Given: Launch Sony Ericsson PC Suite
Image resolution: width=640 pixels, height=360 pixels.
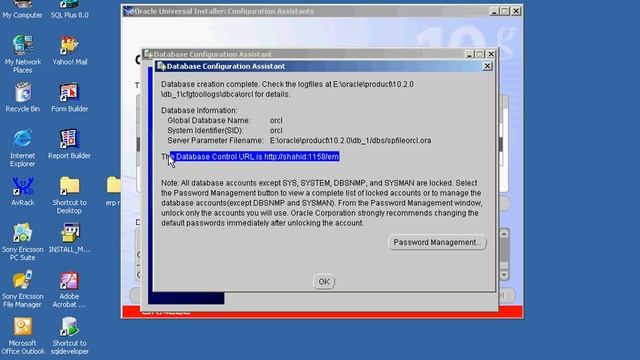Looking at the screenshot, I should [22, 242].
